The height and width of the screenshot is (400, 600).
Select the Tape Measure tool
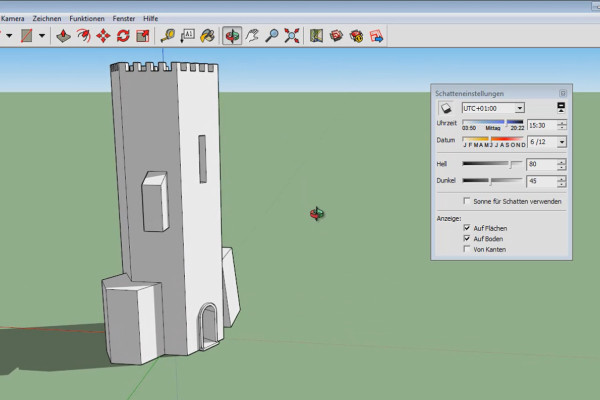click(168, 36)
